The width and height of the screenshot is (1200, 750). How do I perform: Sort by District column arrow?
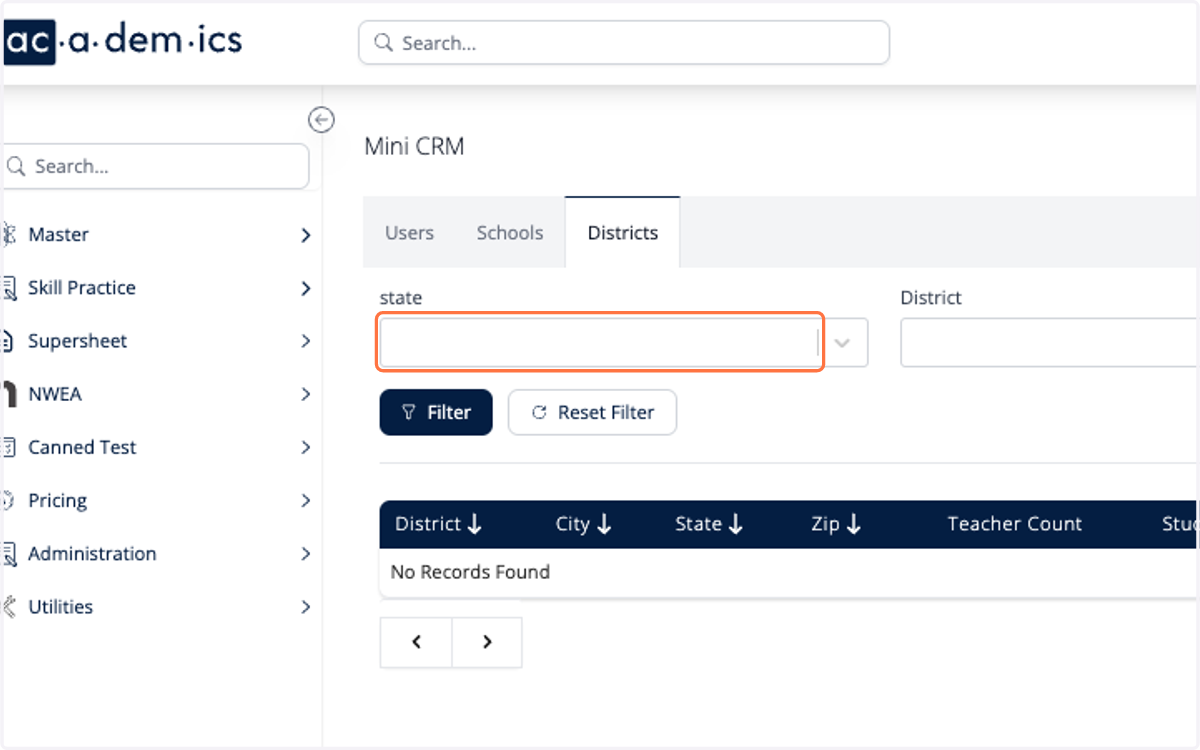click(x=475, y=524)
